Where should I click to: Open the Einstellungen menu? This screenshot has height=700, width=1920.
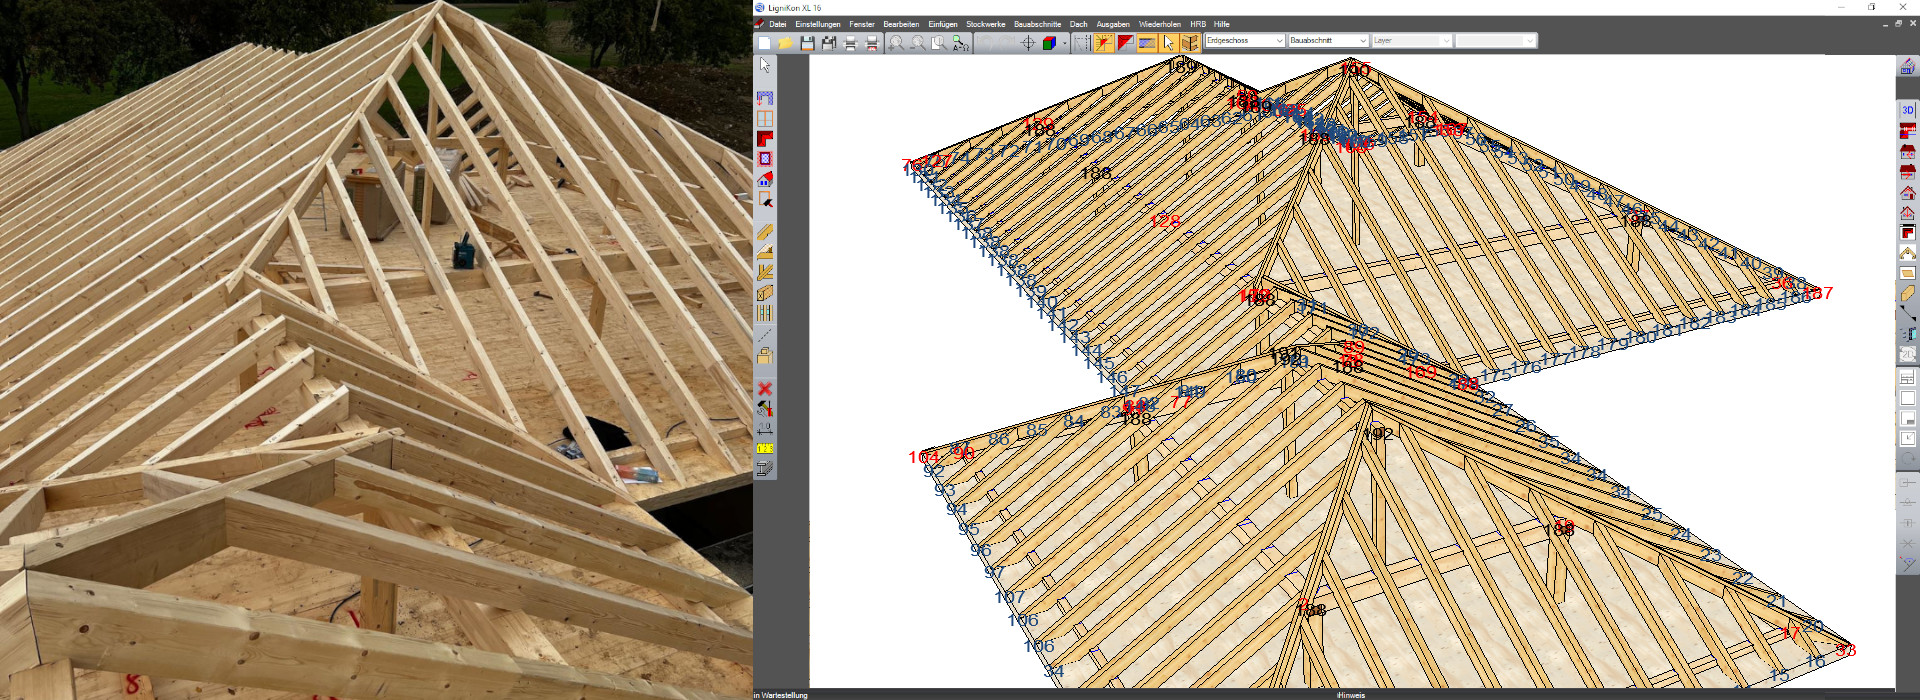[x=817, y=24]
